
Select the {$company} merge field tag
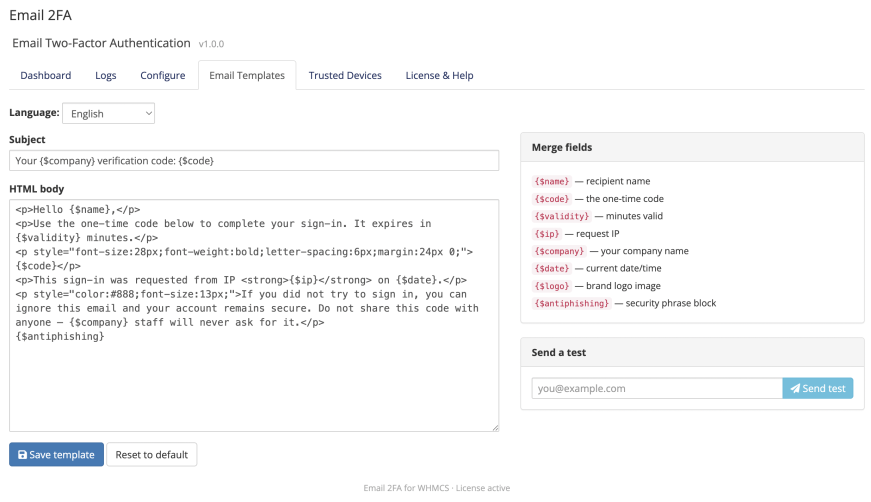point(559,251)
